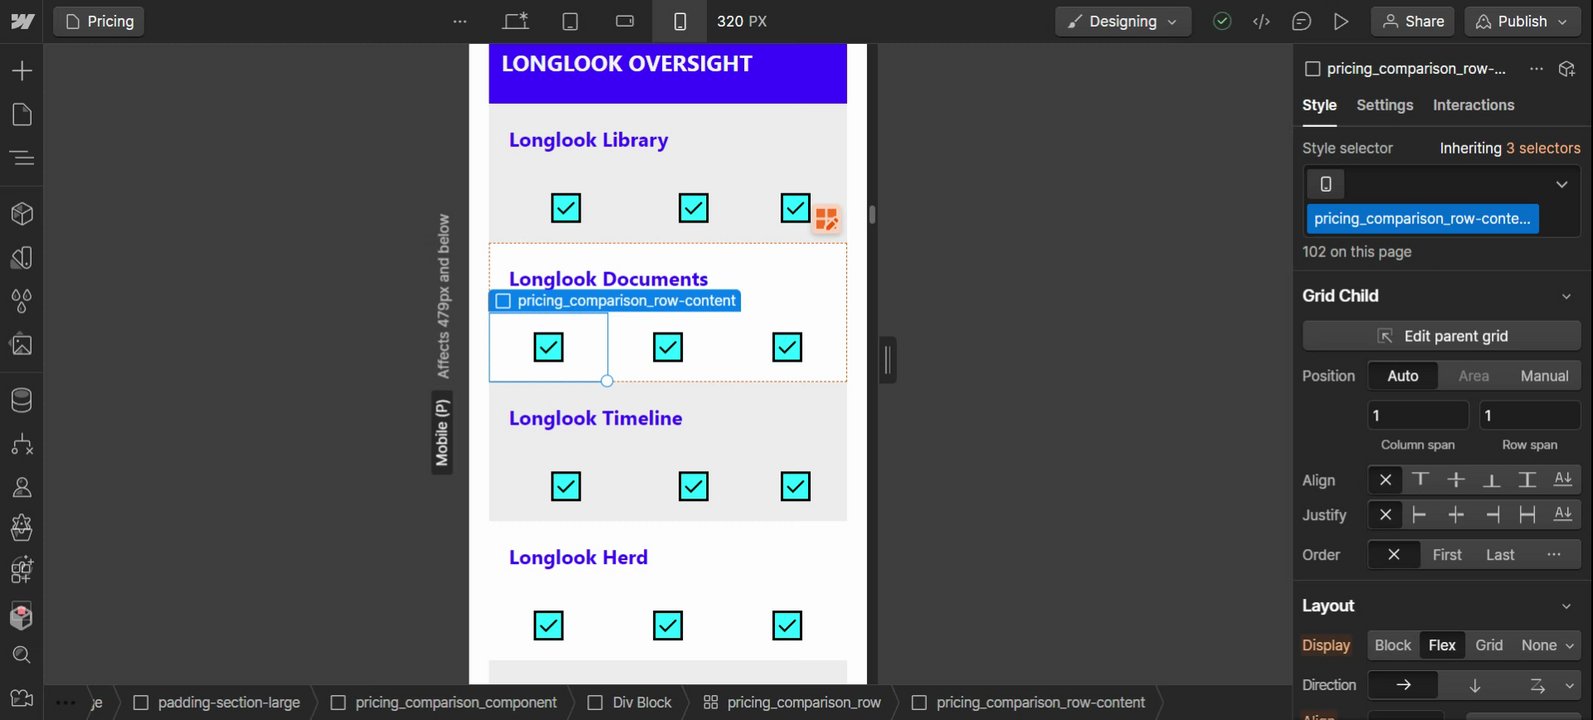Screen dimensions: 1593x720
Task: Collapse the Layout section
Action: [x=1566, y=606]
